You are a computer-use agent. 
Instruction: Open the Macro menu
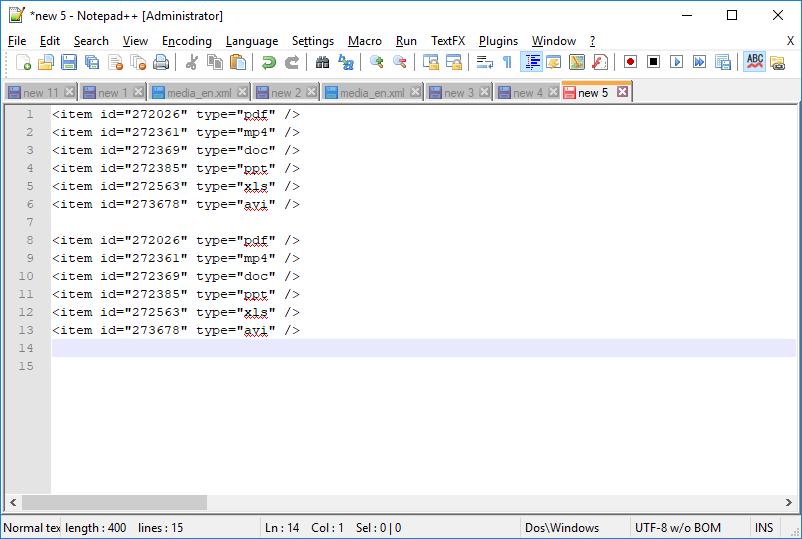pos(365,41)
